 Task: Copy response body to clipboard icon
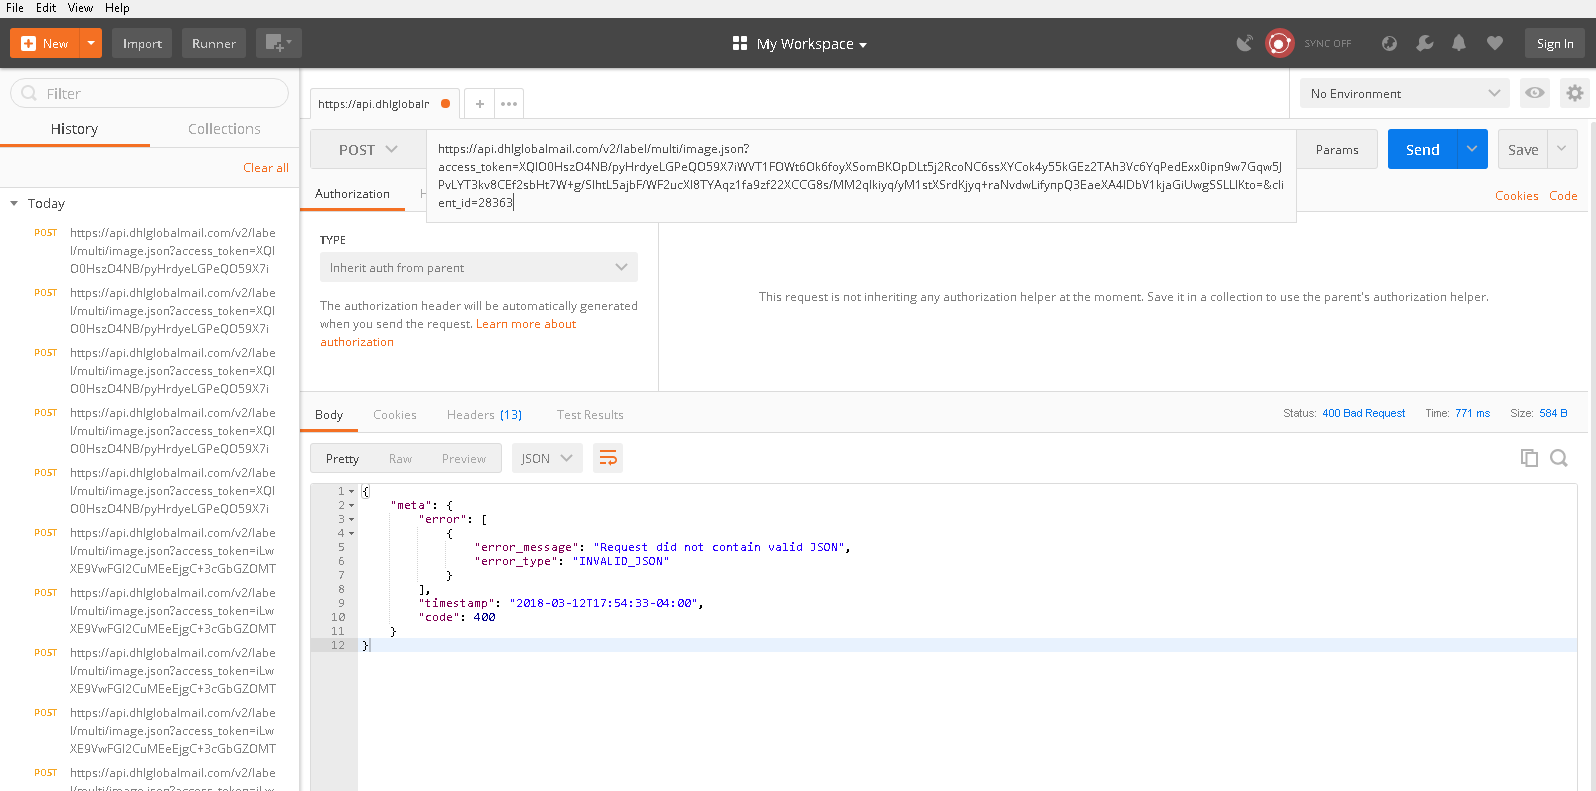(1528, 458)
